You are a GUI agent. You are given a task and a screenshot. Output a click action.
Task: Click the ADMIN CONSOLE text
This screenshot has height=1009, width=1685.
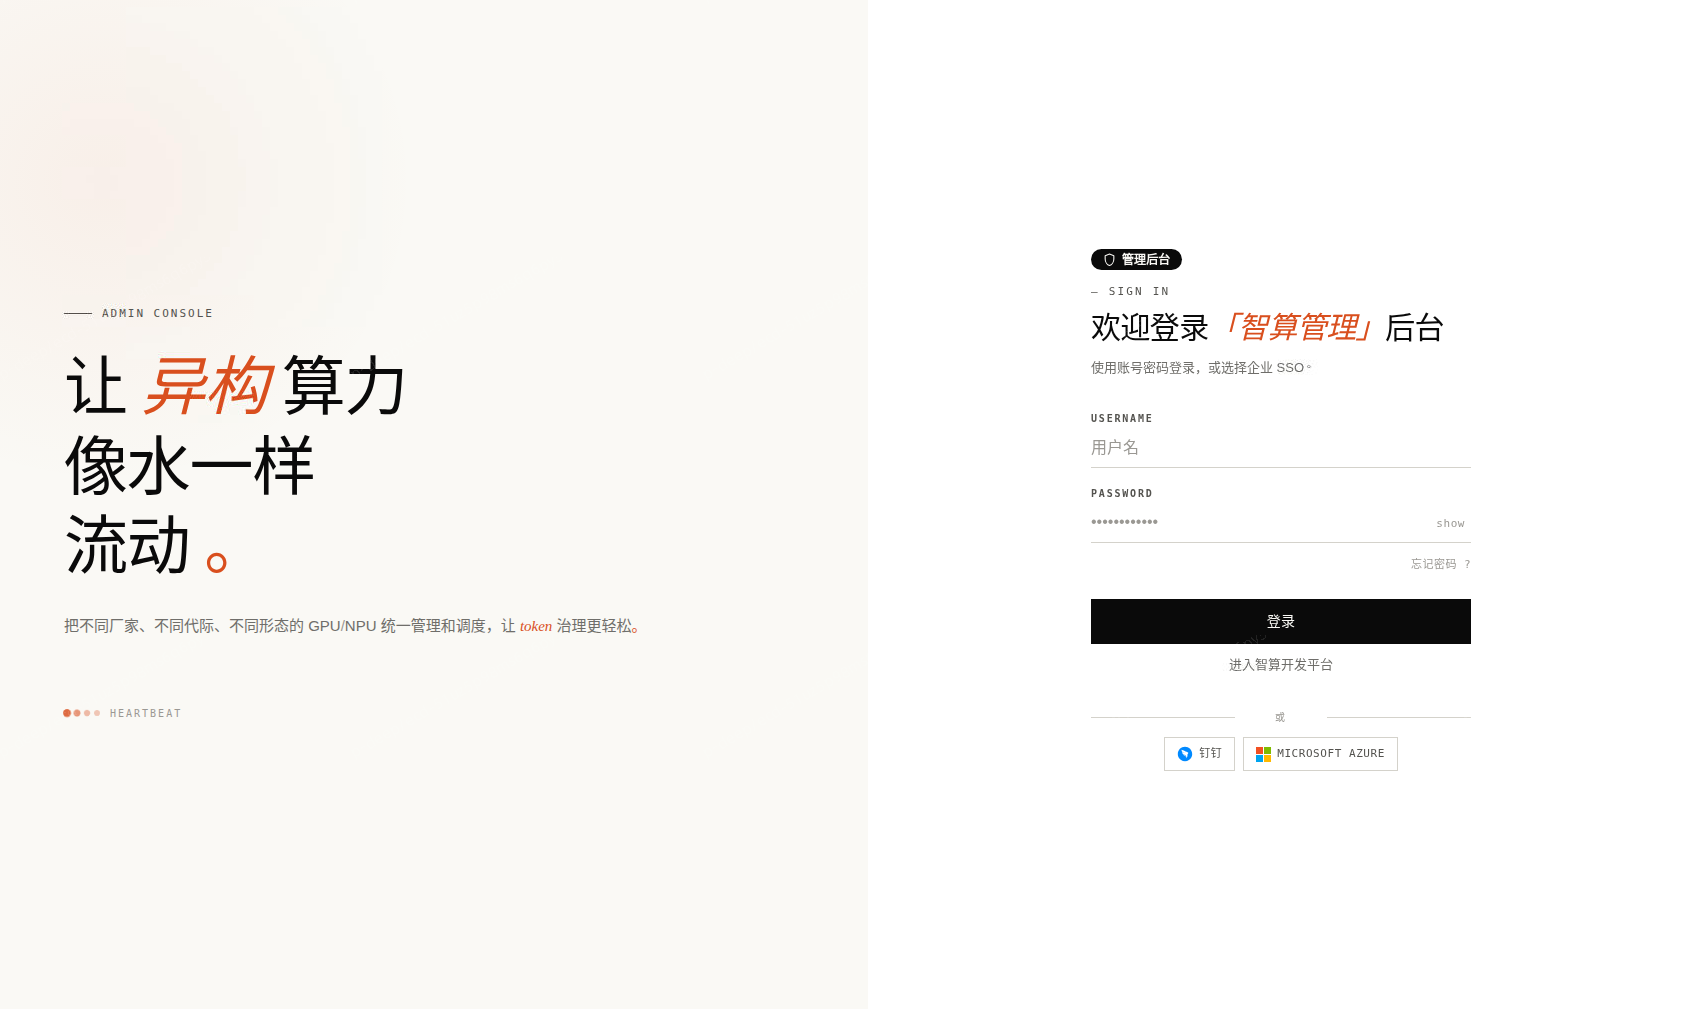click(157, 313)
